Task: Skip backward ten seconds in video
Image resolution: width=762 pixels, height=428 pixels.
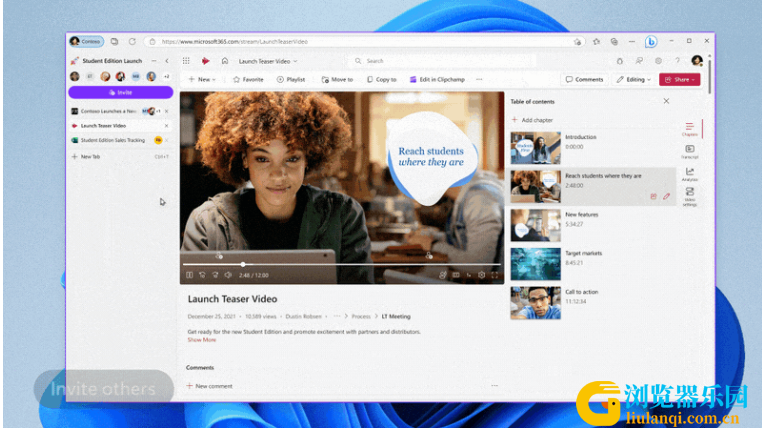Action: click(202, 275)
